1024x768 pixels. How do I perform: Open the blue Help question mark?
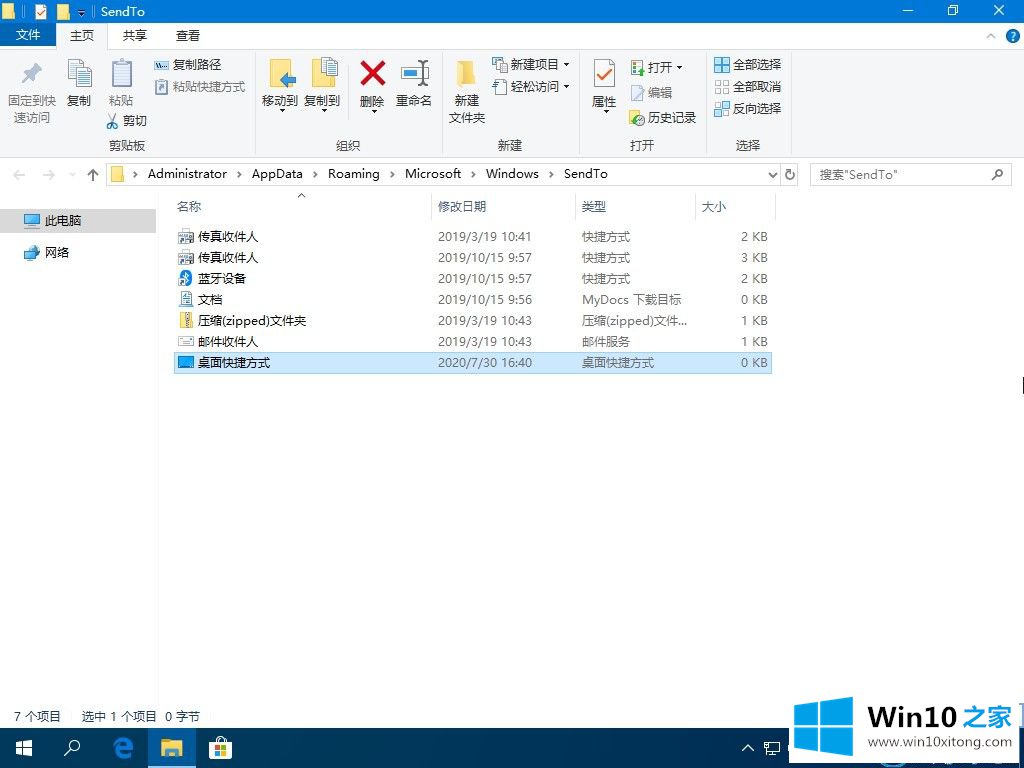[x=1012, y=36]
